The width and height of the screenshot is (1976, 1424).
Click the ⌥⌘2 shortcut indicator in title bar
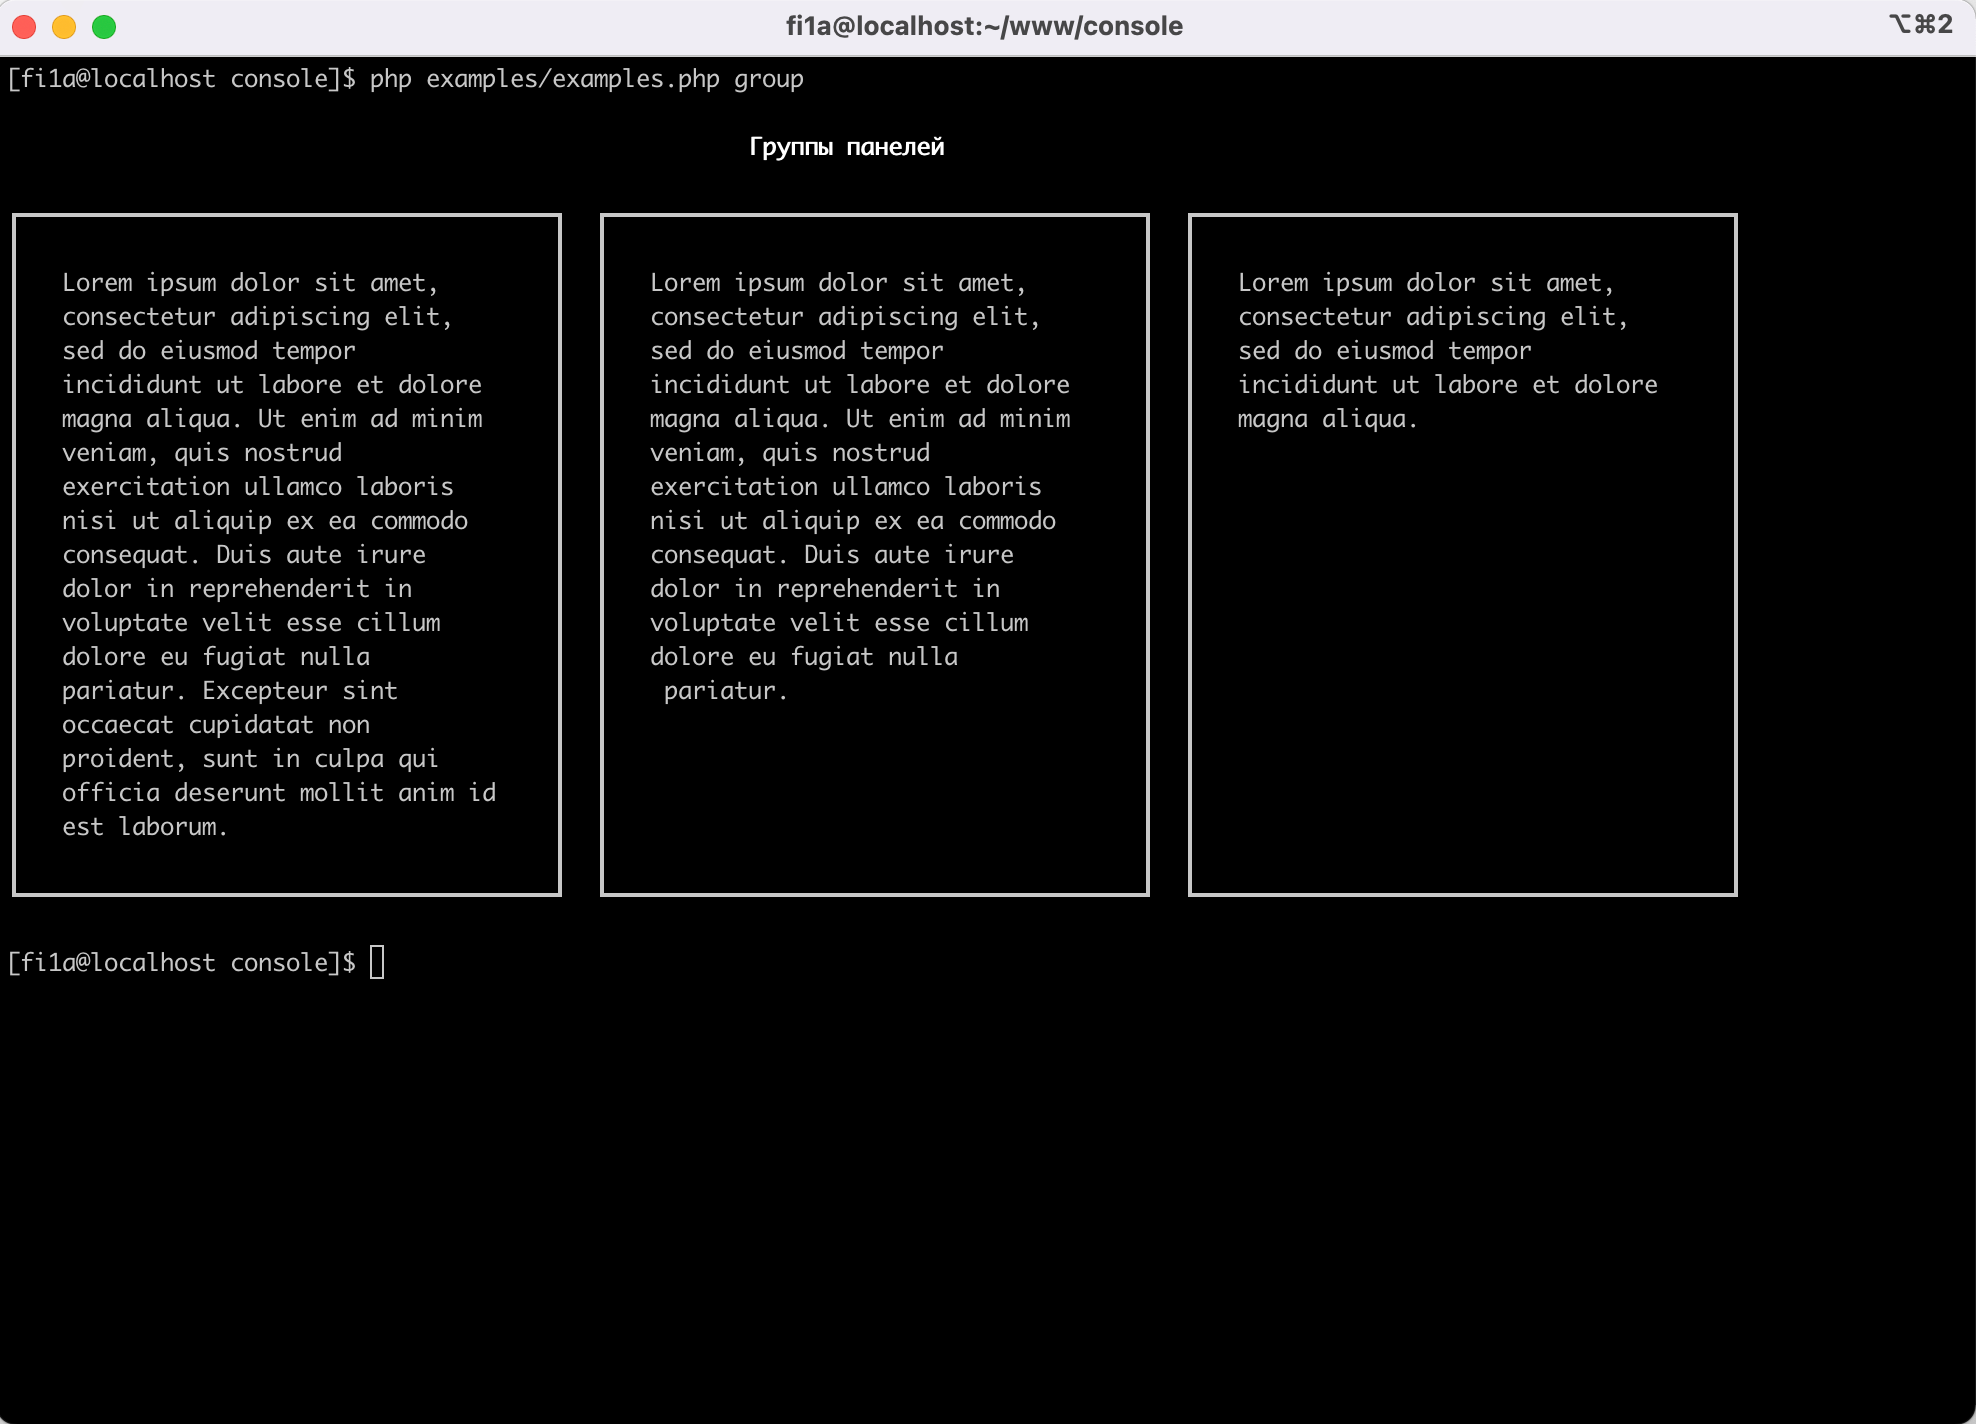pyautogui.click(x=1920, y=24)
